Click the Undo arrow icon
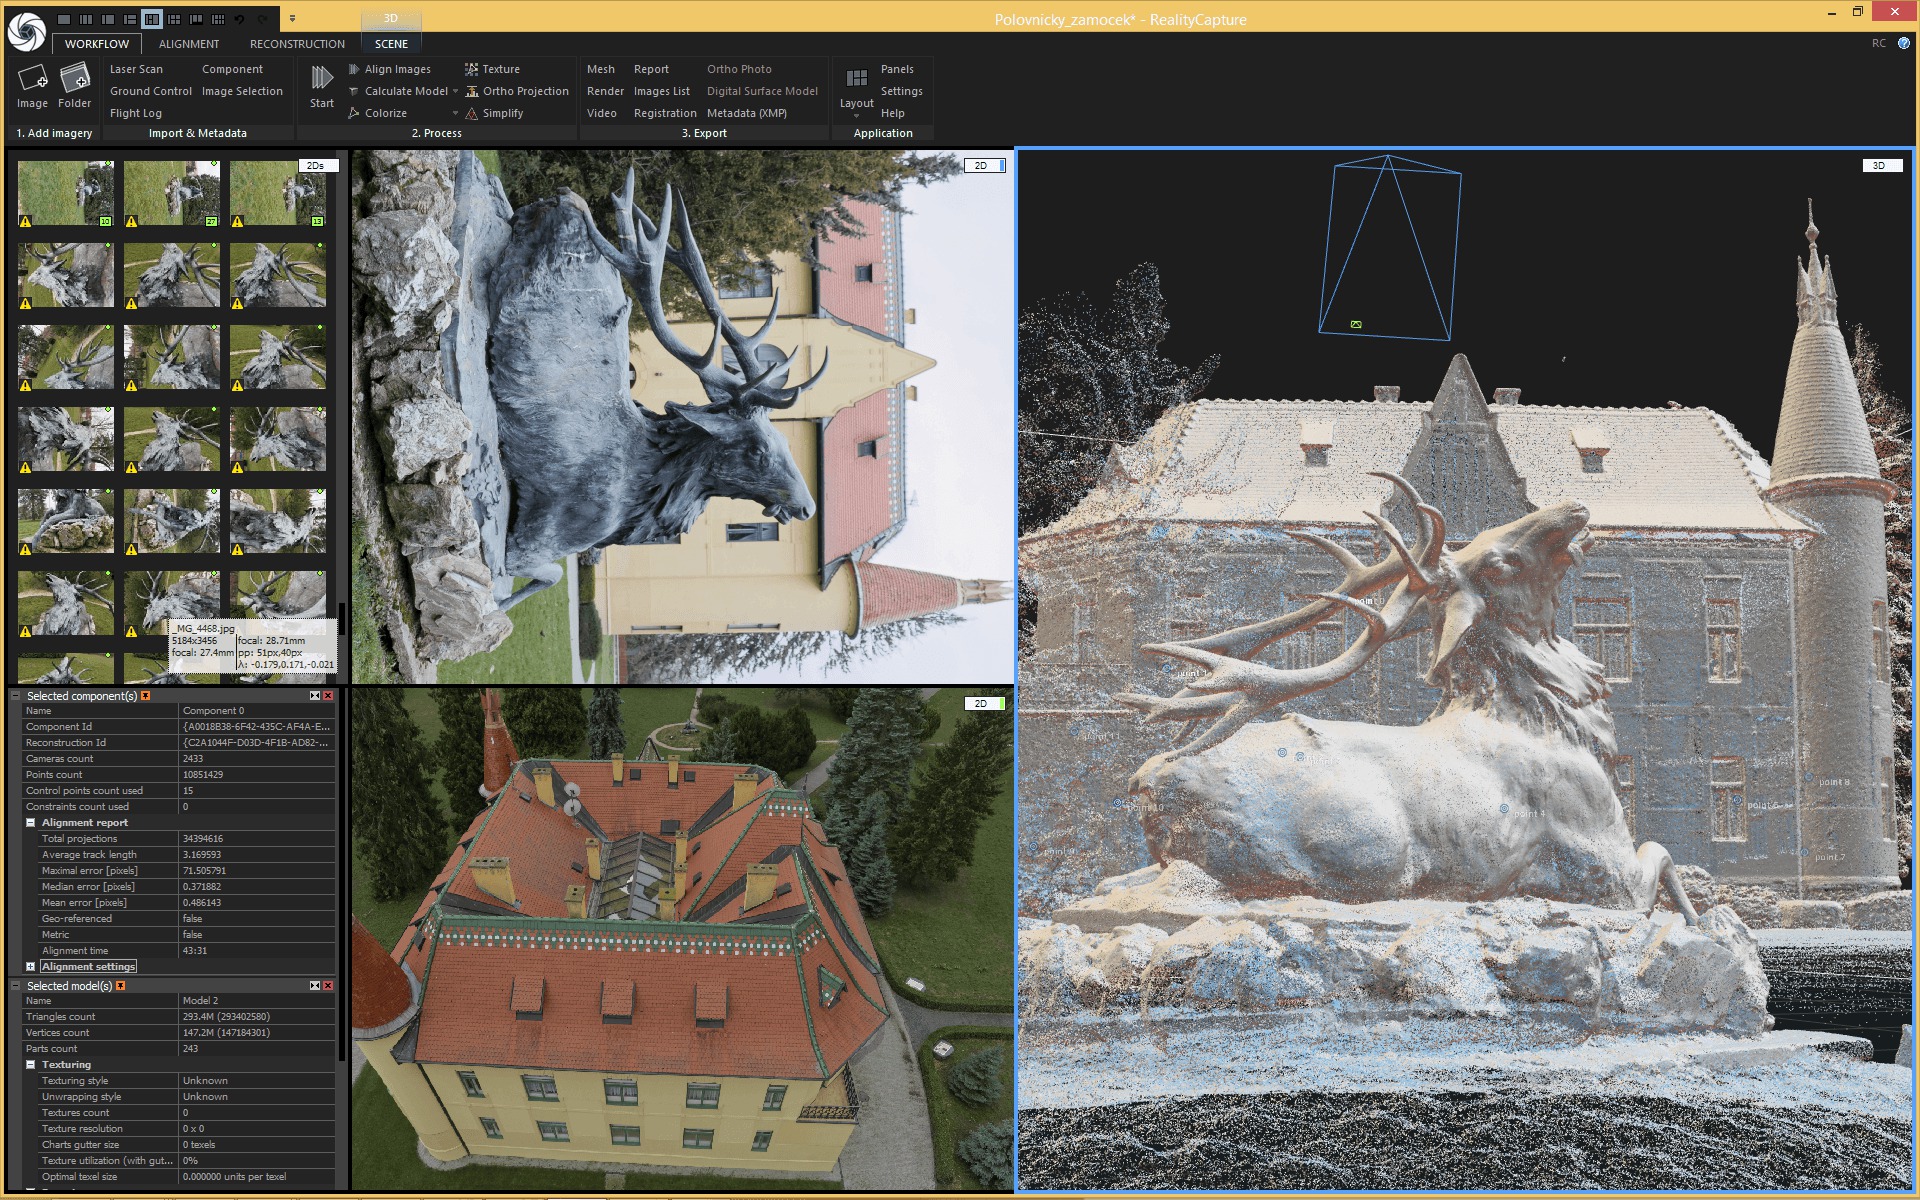The image size is (1920, 1200). [240, 19]
